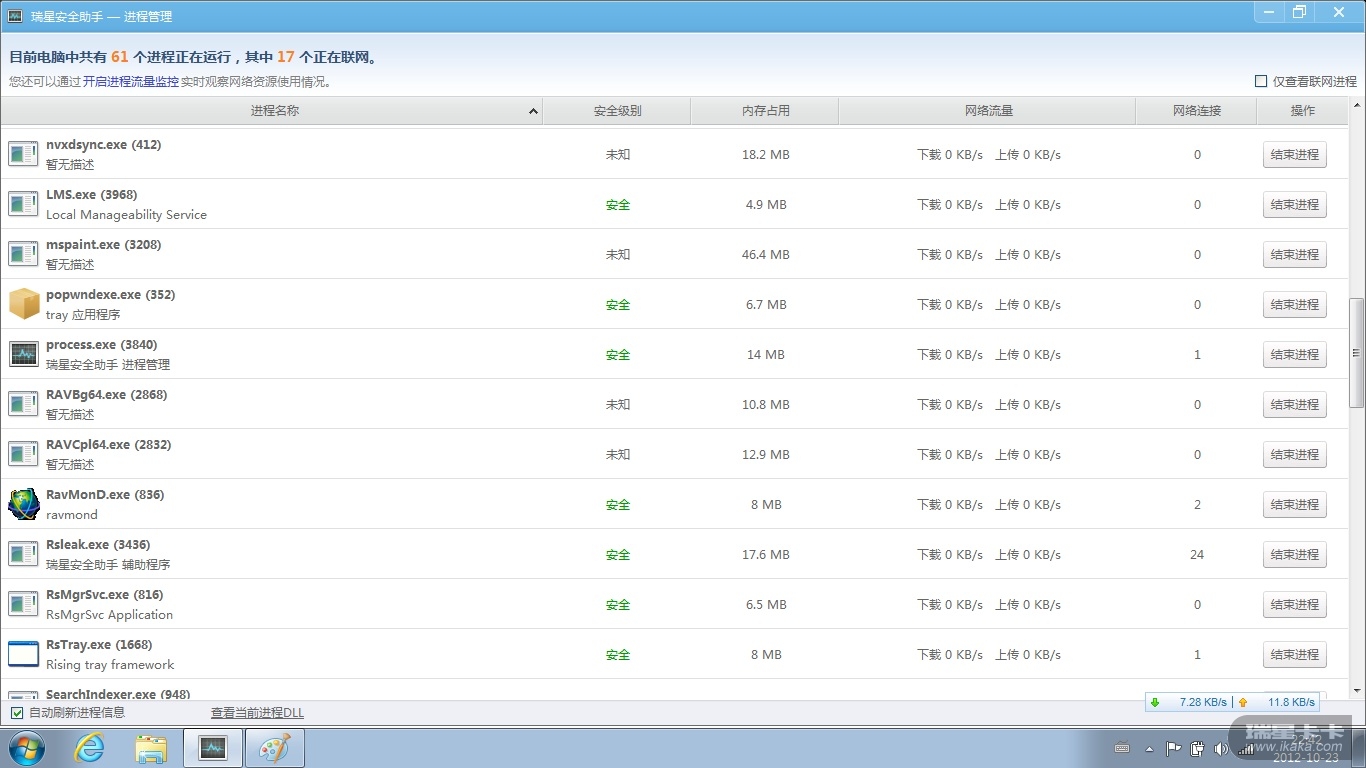Image resolution: width=1366 pixels, height=768 pixels.
Task: Click 结束进程 for RAVCpl64.exe
Action: (1294, 455)
